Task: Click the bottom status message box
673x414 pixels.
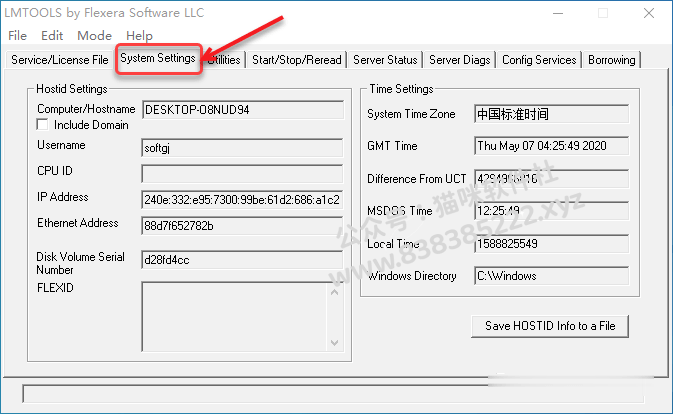Action: point(333,394)
